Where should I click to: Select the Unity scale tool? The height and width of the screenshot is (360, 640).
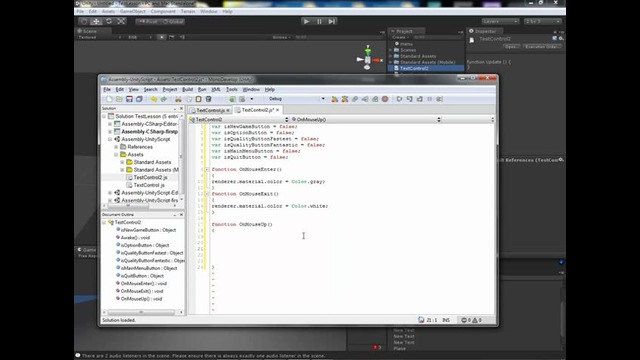pyautogui.click(x=121, y=21)
